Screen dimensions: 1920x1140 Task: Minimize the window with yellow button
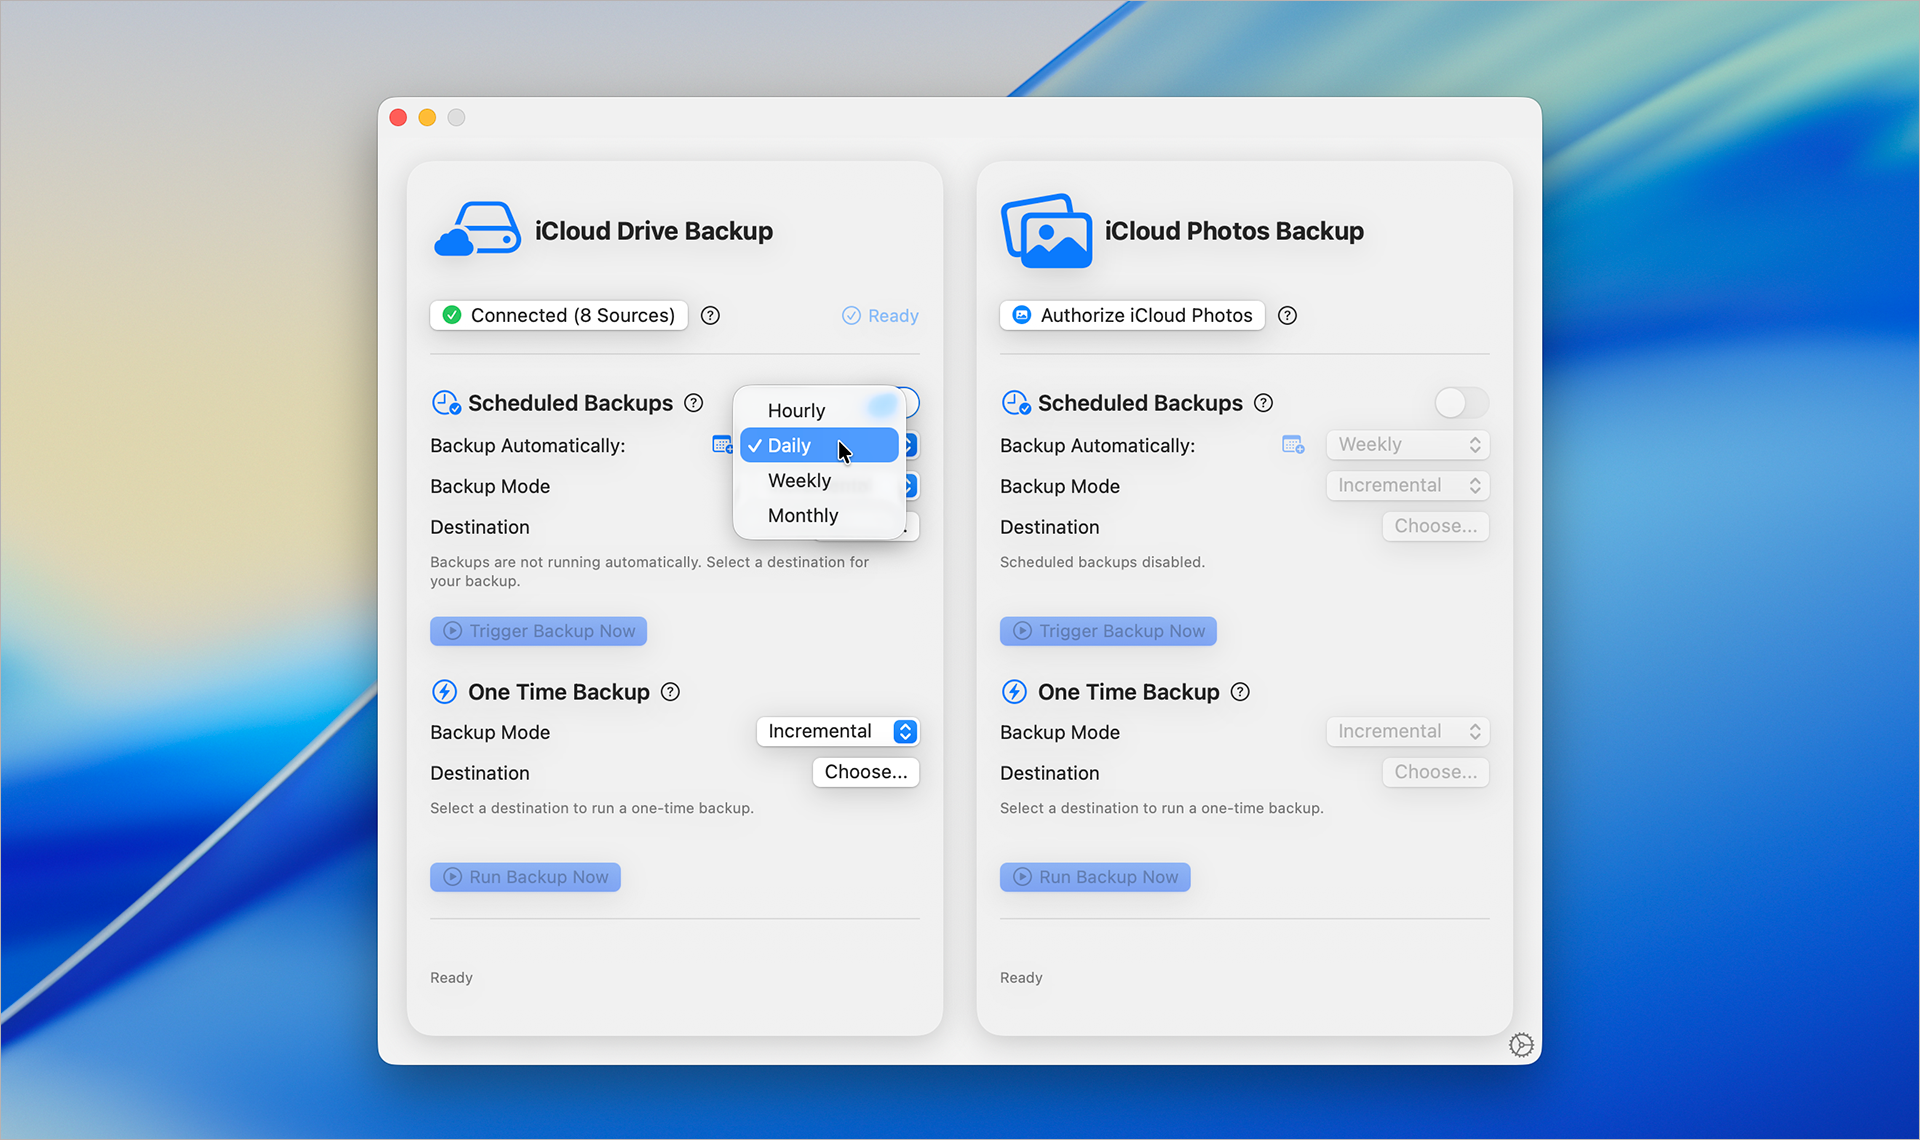[427, 118]
